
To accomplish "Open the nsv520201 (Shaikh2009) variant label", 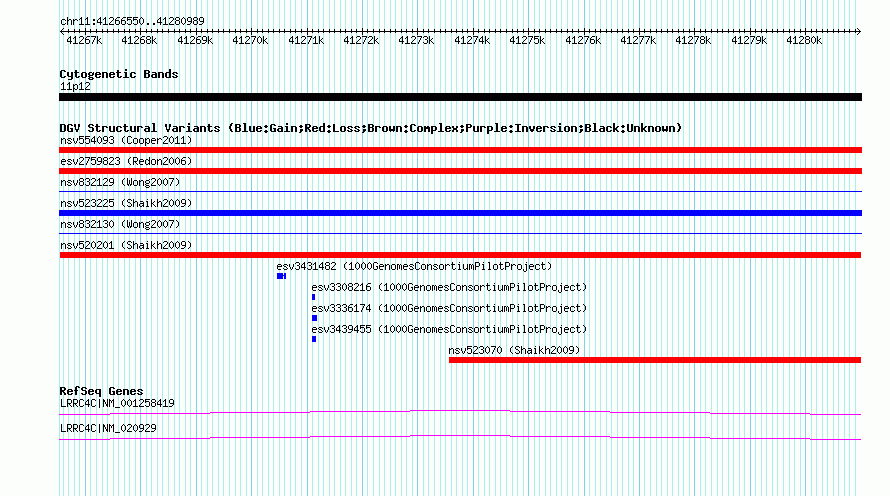I will point(126,245).
